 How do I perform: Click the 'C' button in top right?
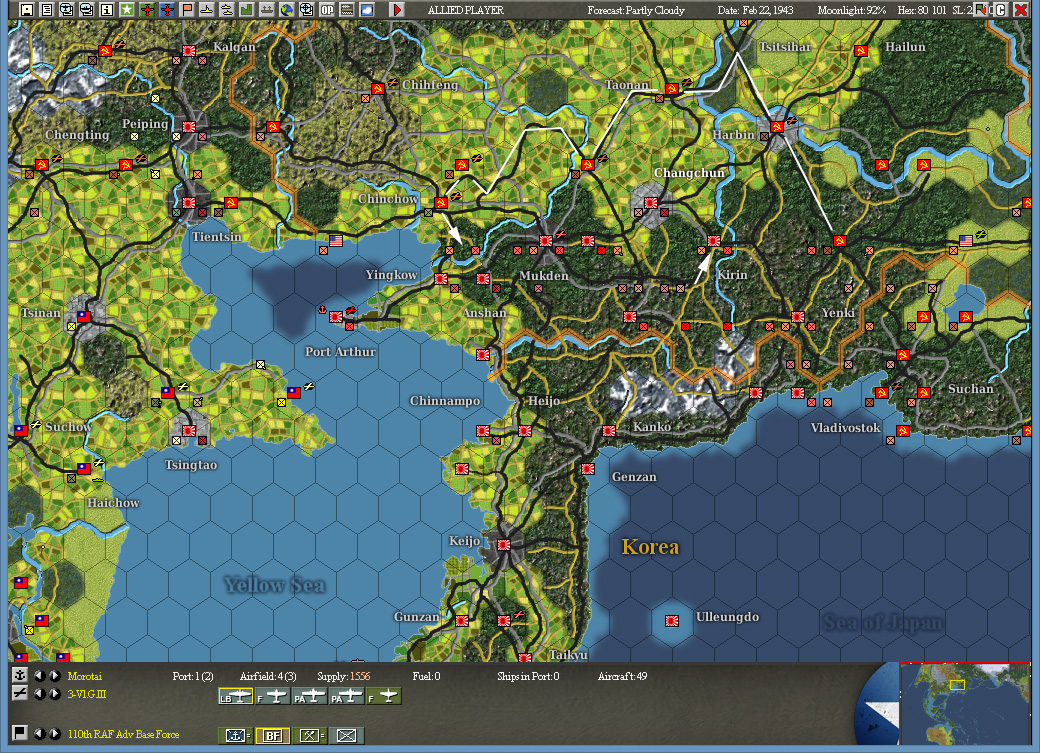[1001, 10]
